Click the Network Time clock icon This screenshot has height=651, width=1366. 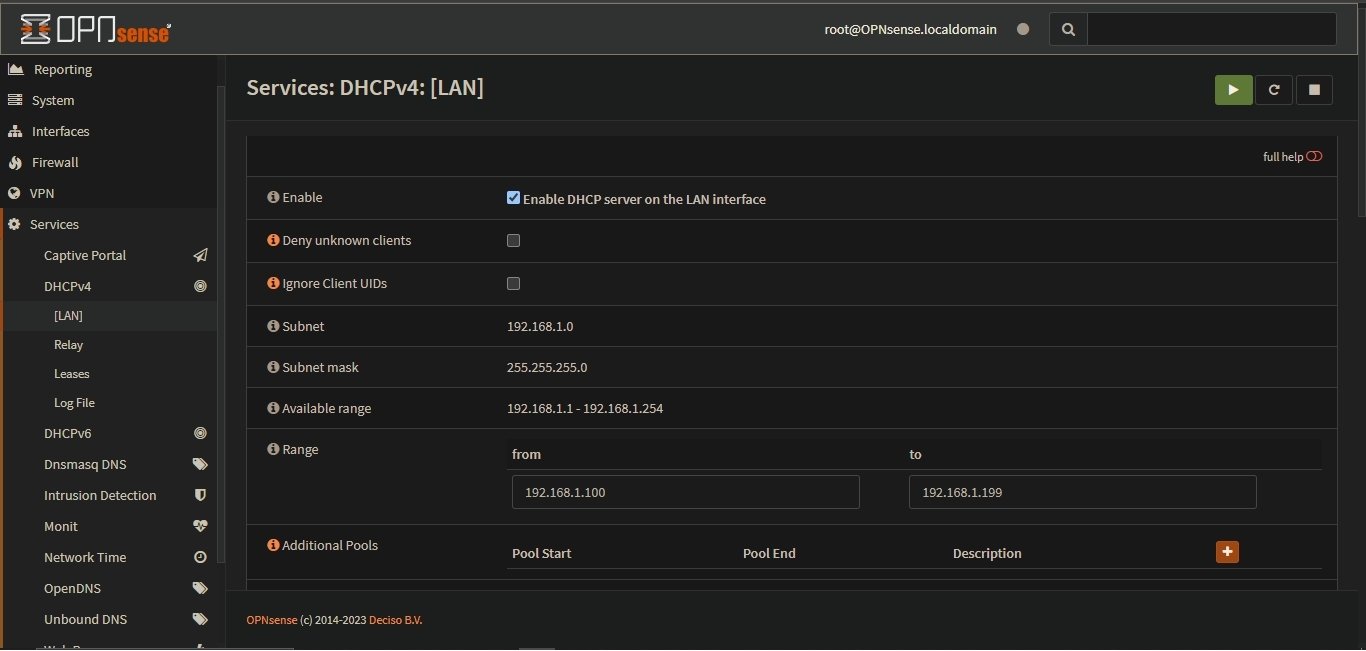pos(200,557)
